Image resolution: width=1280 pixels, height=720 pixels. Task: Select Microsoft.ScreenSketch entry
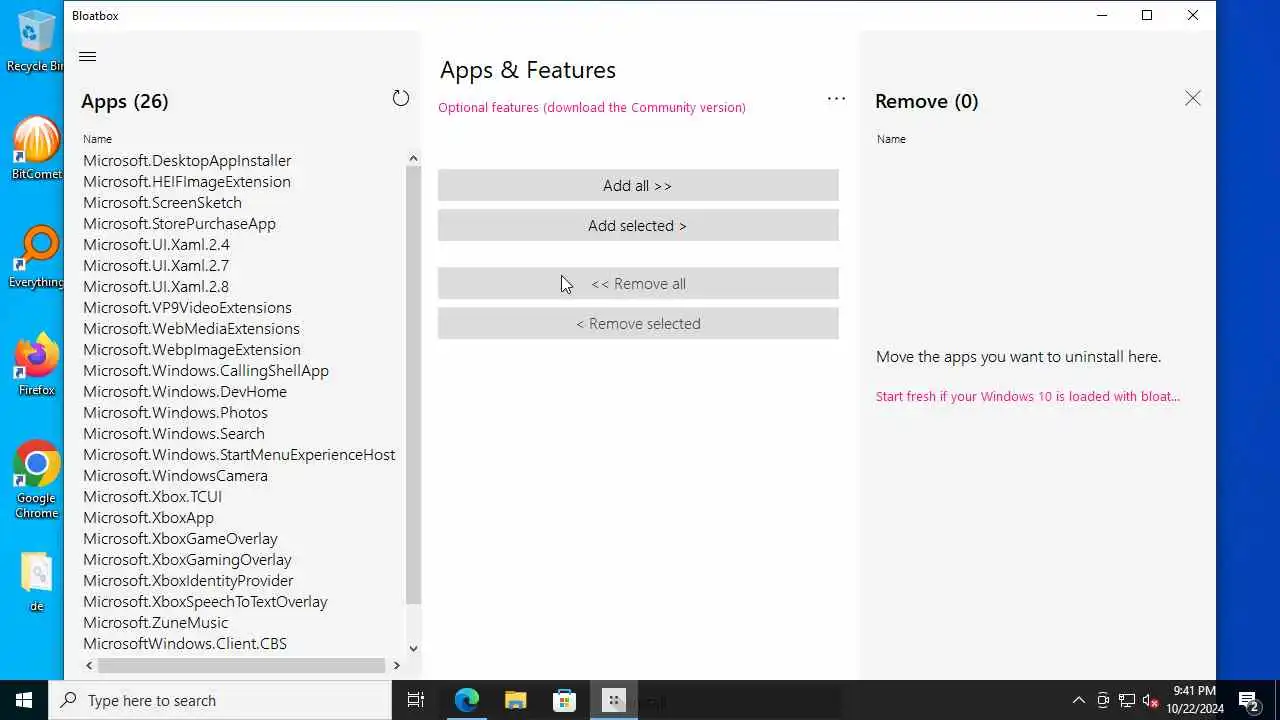click(162, 202)
